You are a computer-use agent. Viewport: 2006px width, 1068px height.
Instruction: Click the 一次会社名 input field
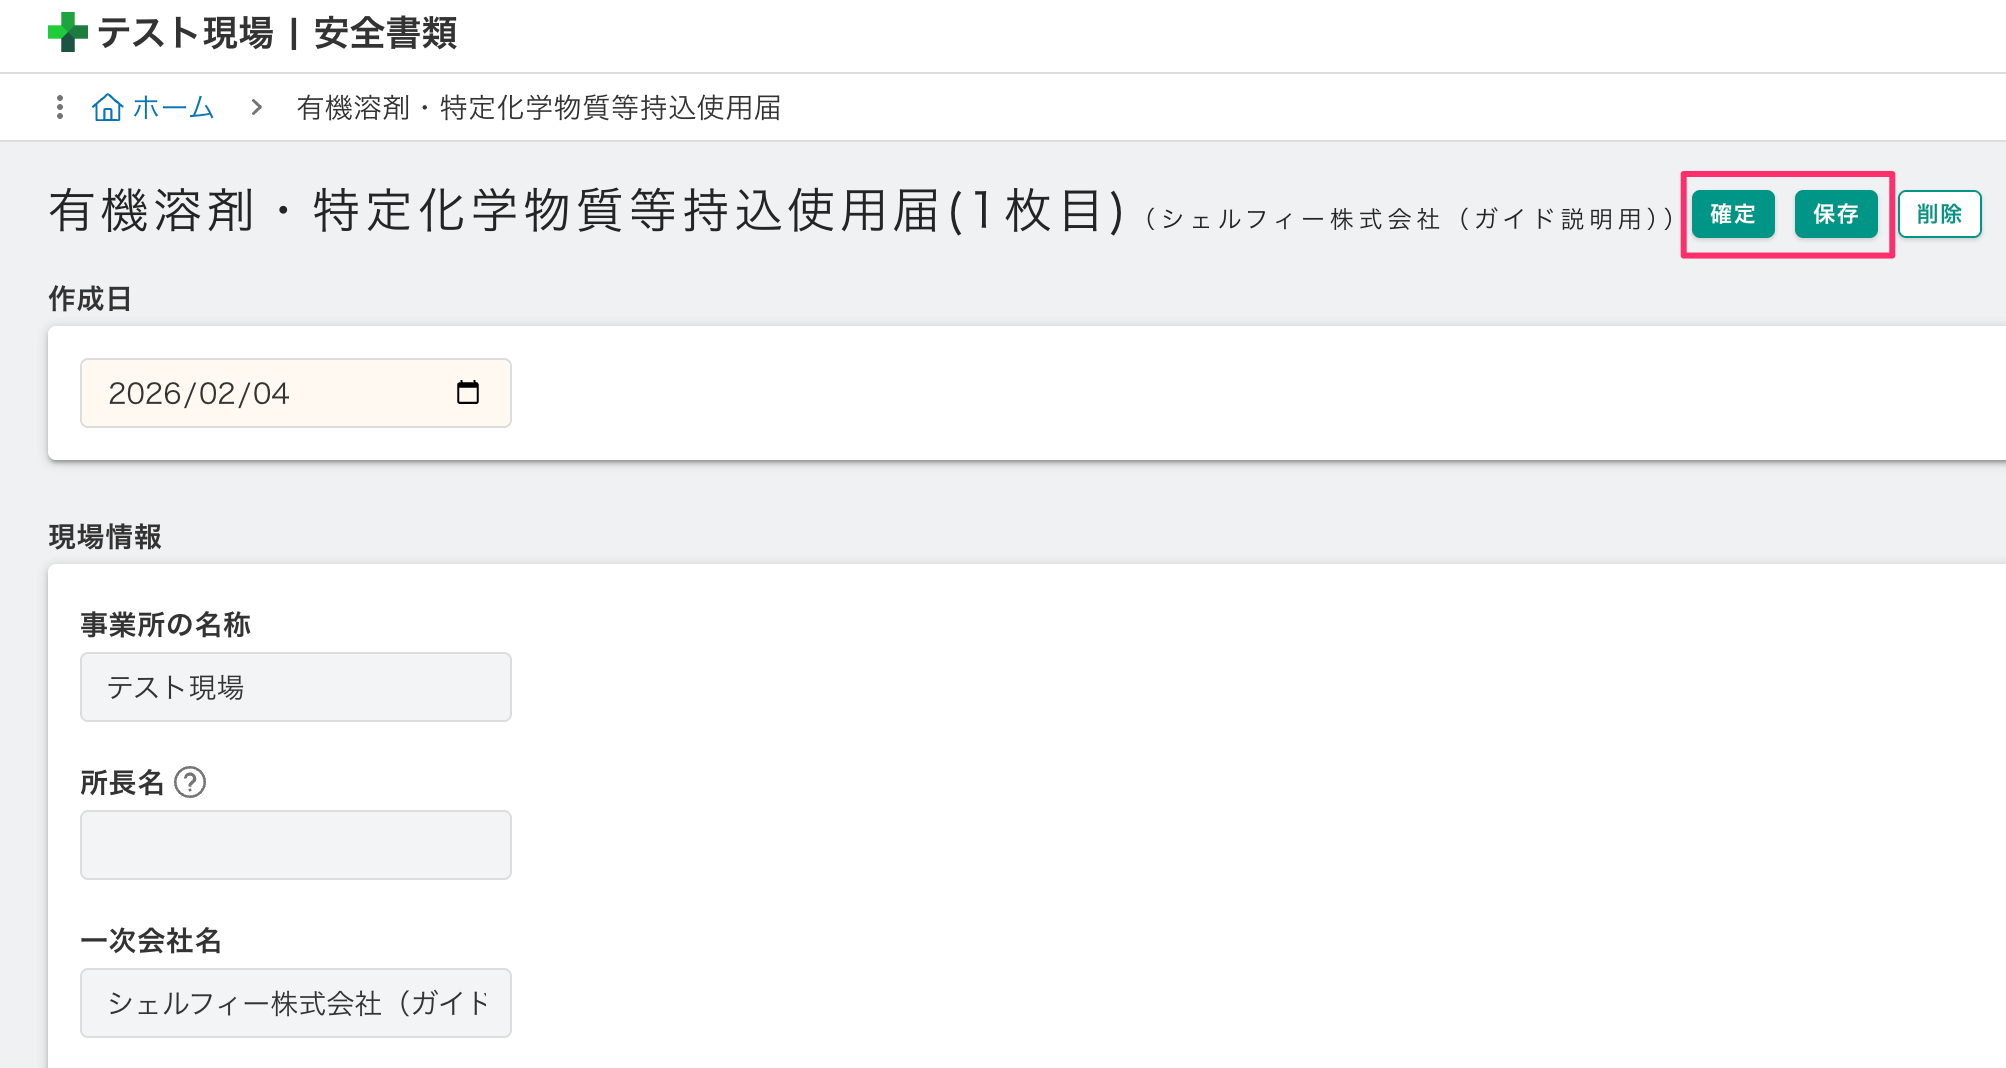pyautogui.click(x=295, y=1003)
